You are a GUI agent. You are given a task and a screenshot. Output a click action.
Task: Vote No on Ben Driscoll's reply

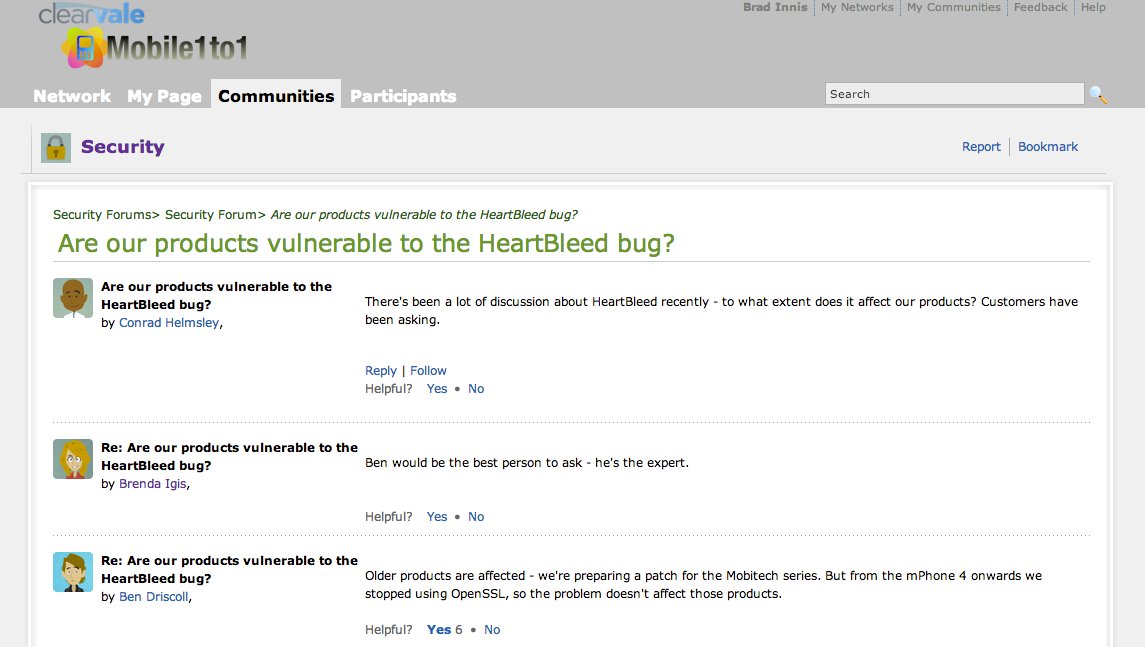click(492, 629)
